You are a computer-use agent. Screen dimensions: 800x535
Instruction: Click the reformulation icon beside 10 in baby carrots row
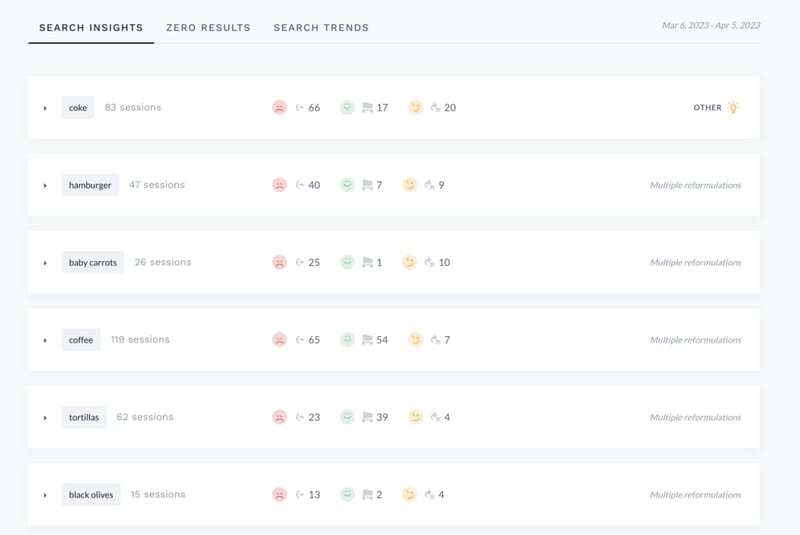430,263
